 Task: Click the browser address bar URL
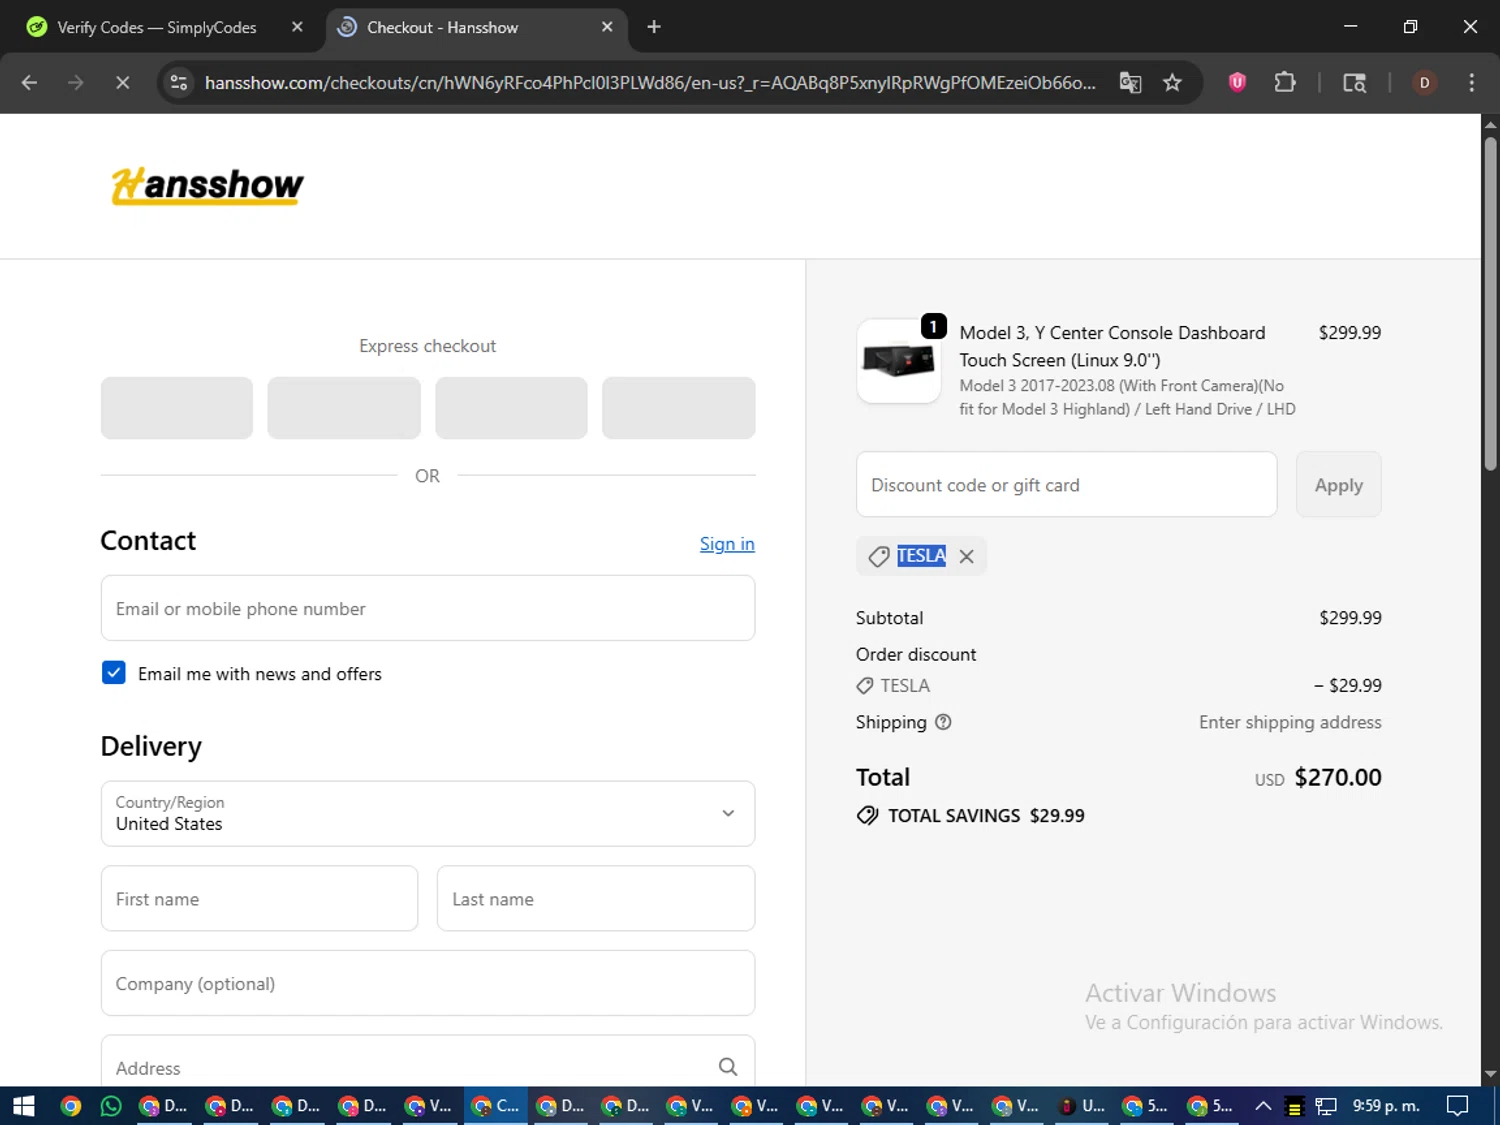tap(650, 83)
